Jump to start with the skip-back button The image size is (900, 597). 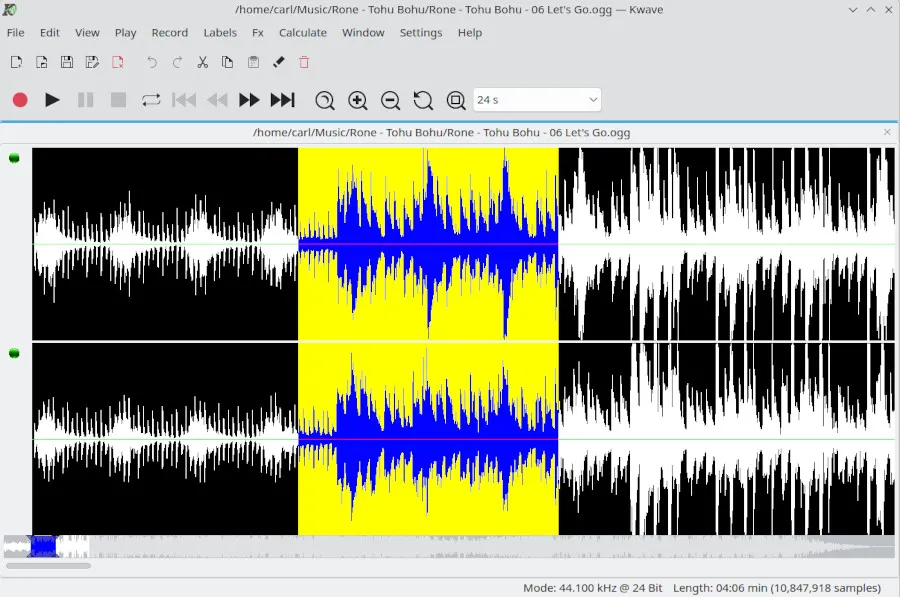click(184, 100)
